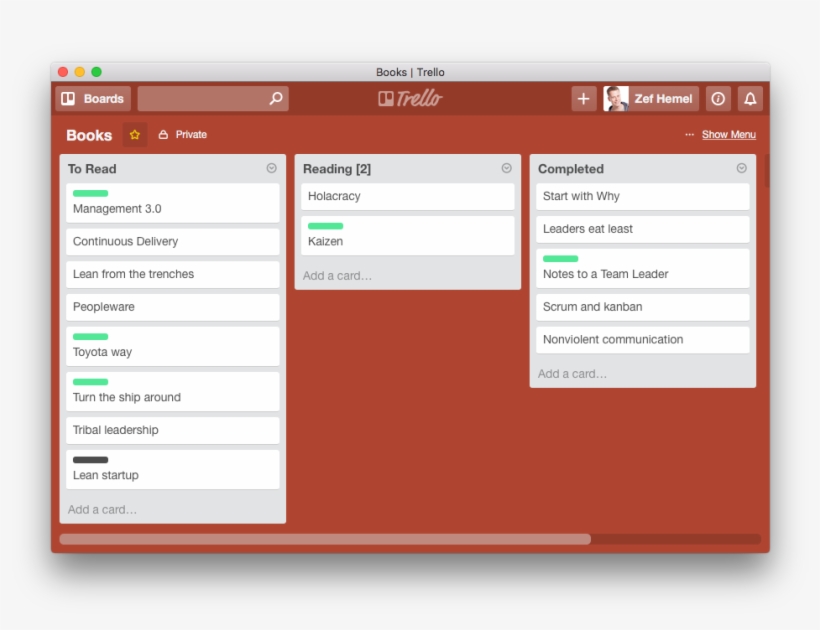Click green label on Notes to a Team Leader
This screenshot has width=820, height=630.
pyautogui.click(x=560, y=259)
